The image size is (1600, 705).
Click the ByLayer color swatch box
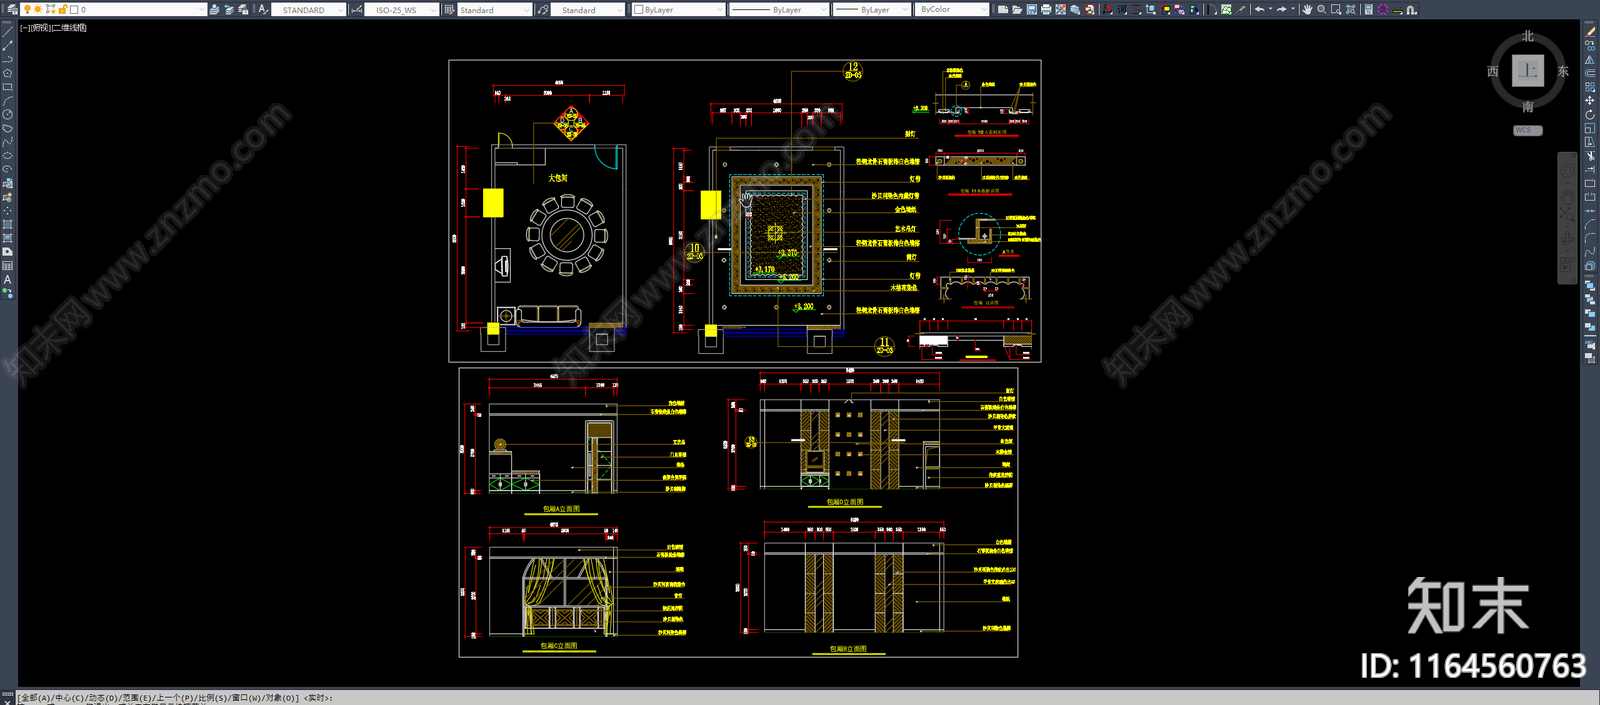click(x=639, y=9)
